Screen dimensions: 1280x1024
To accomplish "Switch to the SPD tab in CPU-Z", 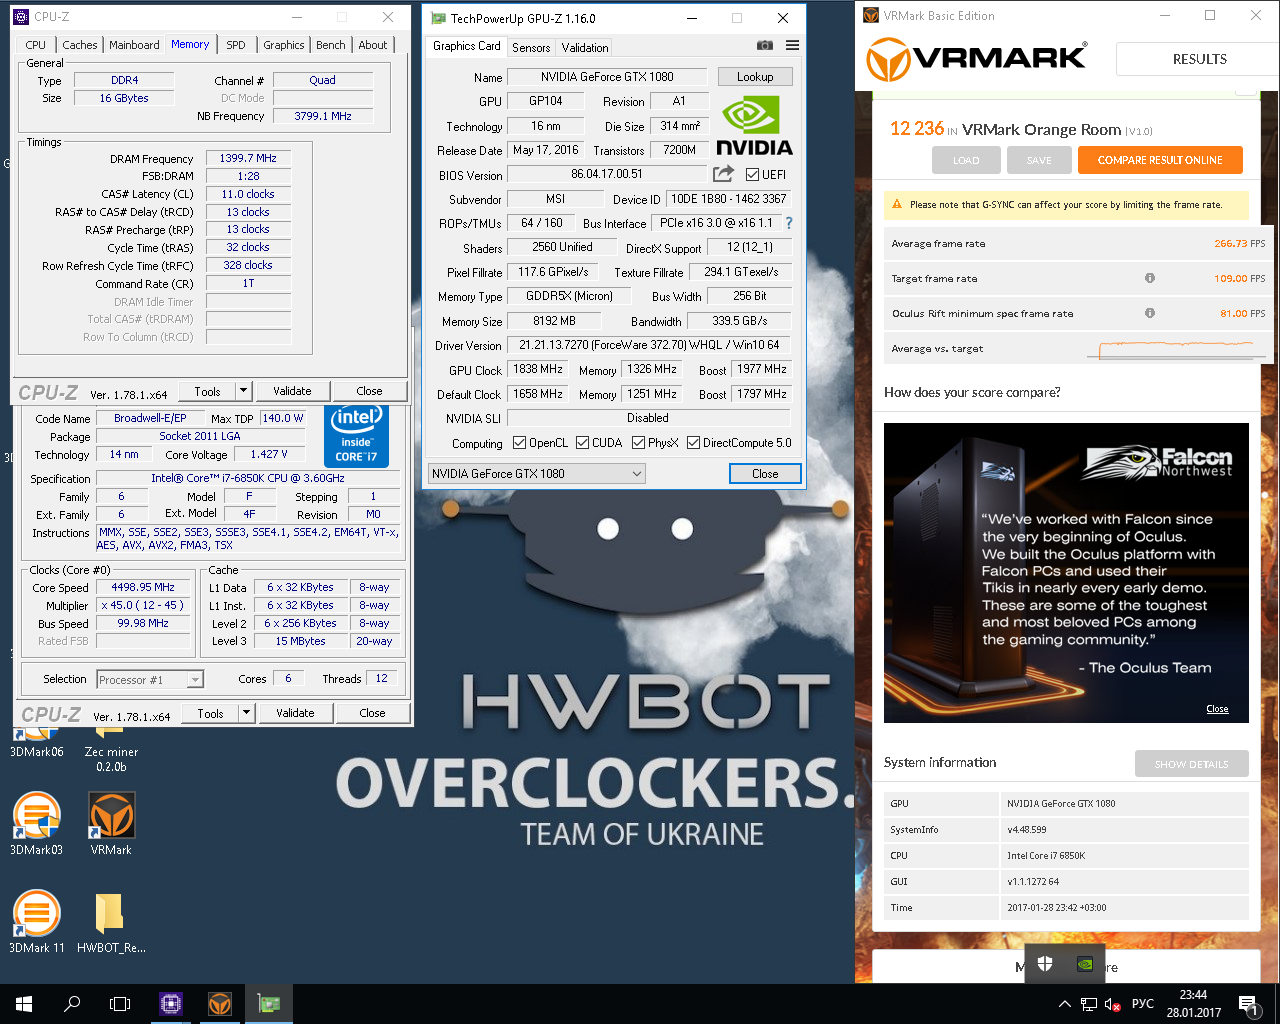I will [x=236, y=45].
